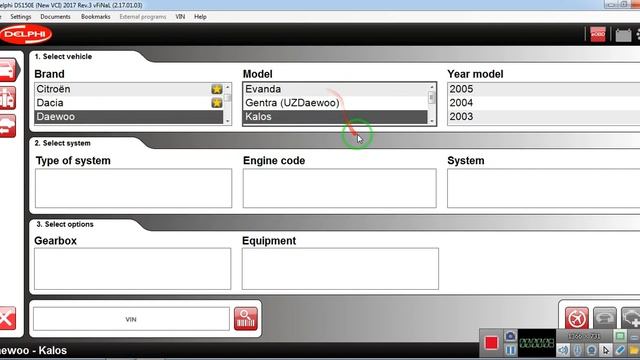Viewport: 640px width, 360px height.
Task: Toggle recorder webcam icon
Action: point(591,350)
